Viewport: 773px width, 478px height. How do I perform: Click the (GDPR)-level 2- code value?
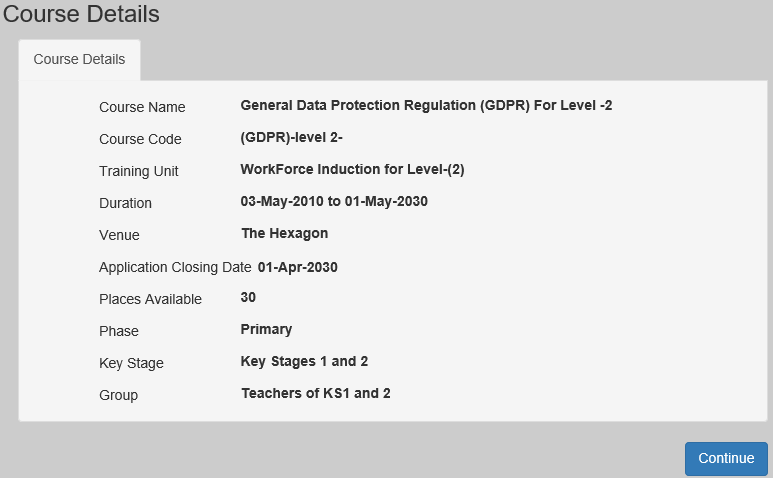point(292,137)
